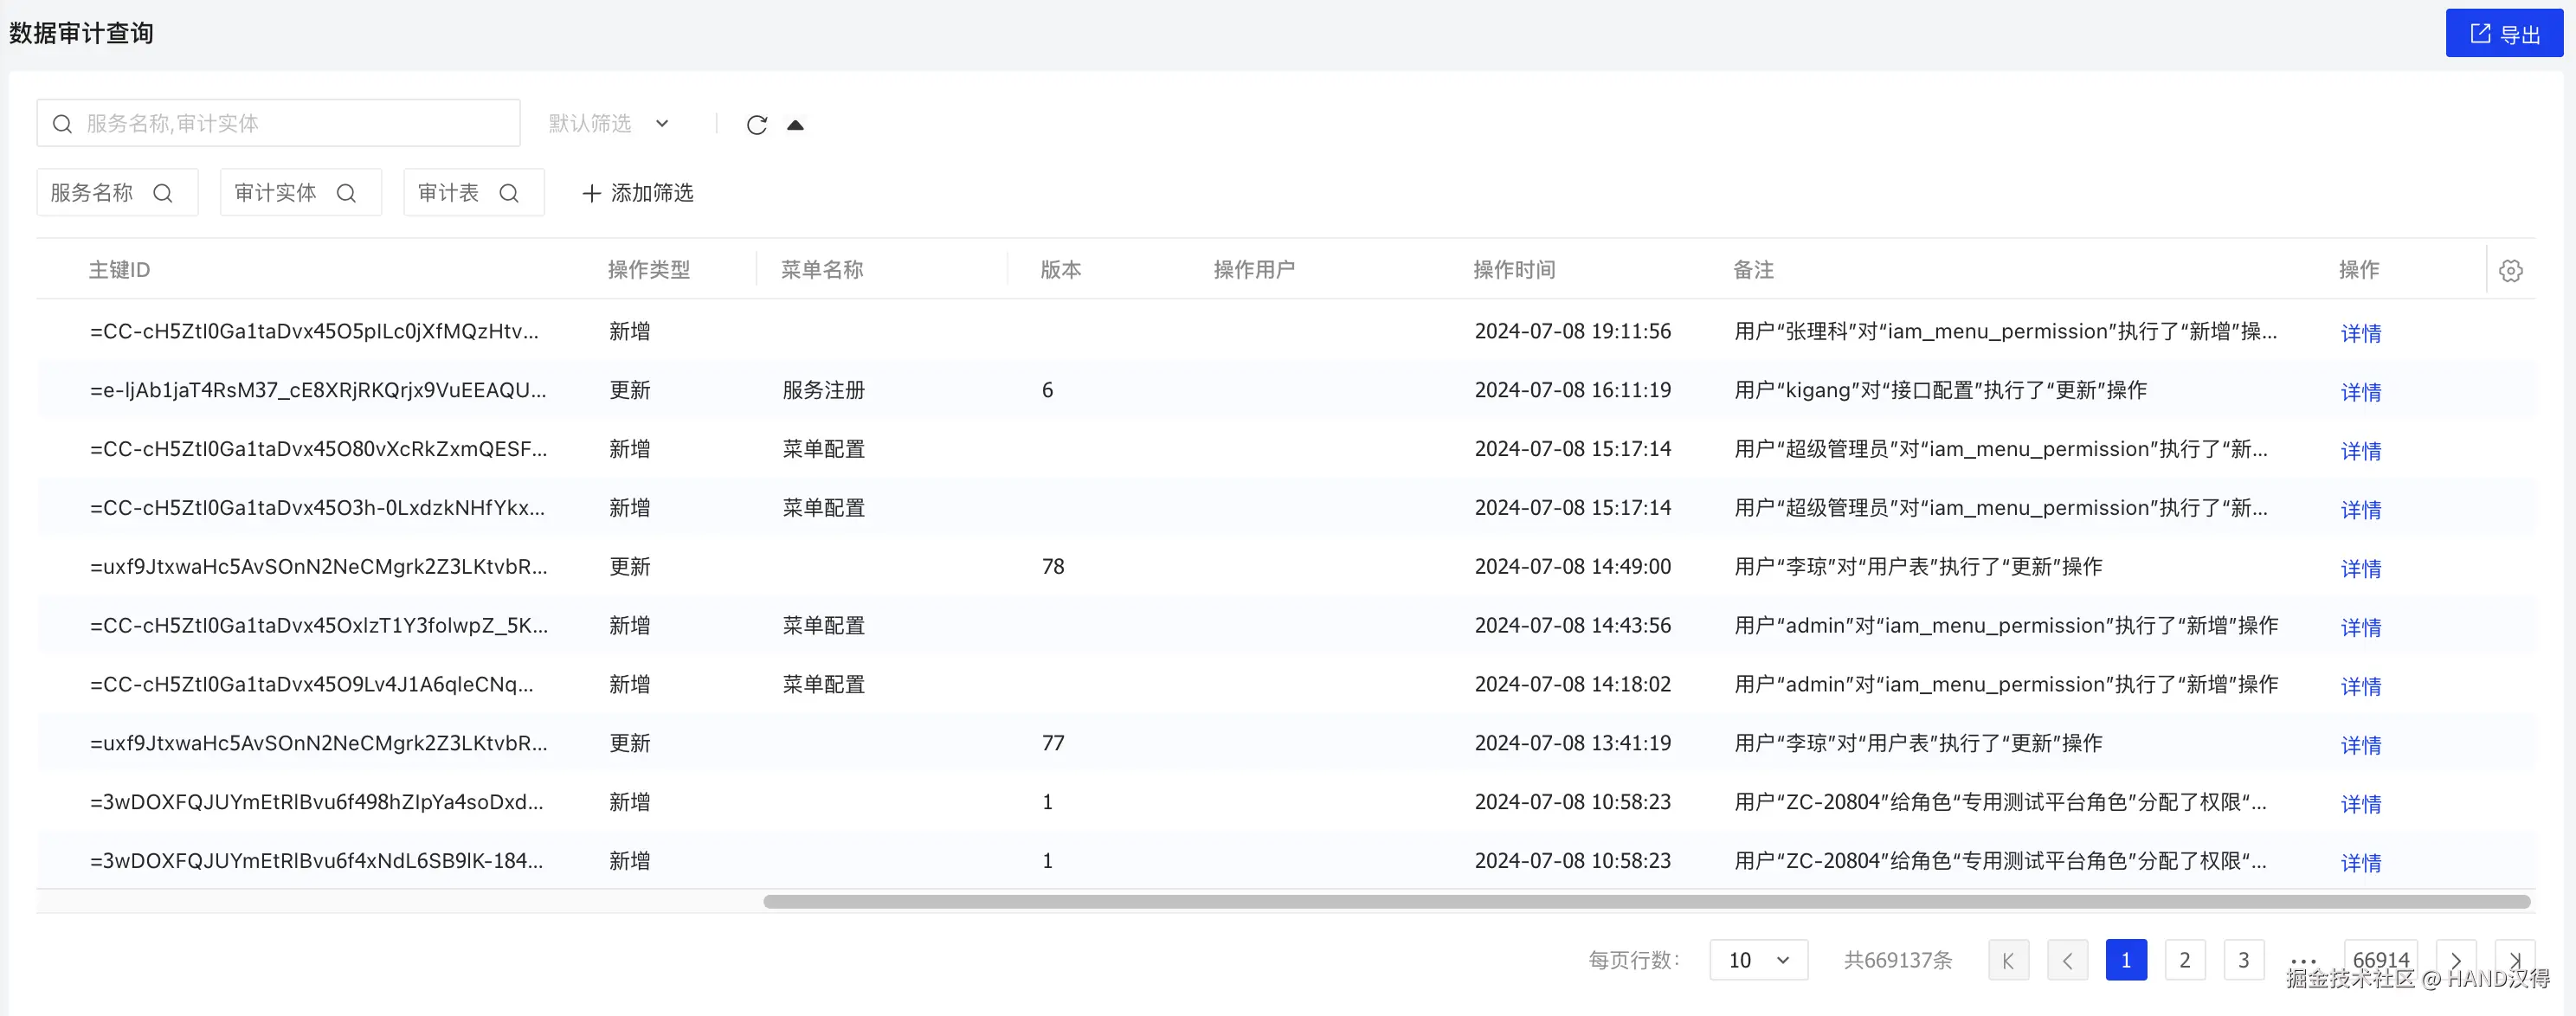2576x1016 pixels.
Task: Jump to first page with the K icon
Action: click(x=2008, y=960)
